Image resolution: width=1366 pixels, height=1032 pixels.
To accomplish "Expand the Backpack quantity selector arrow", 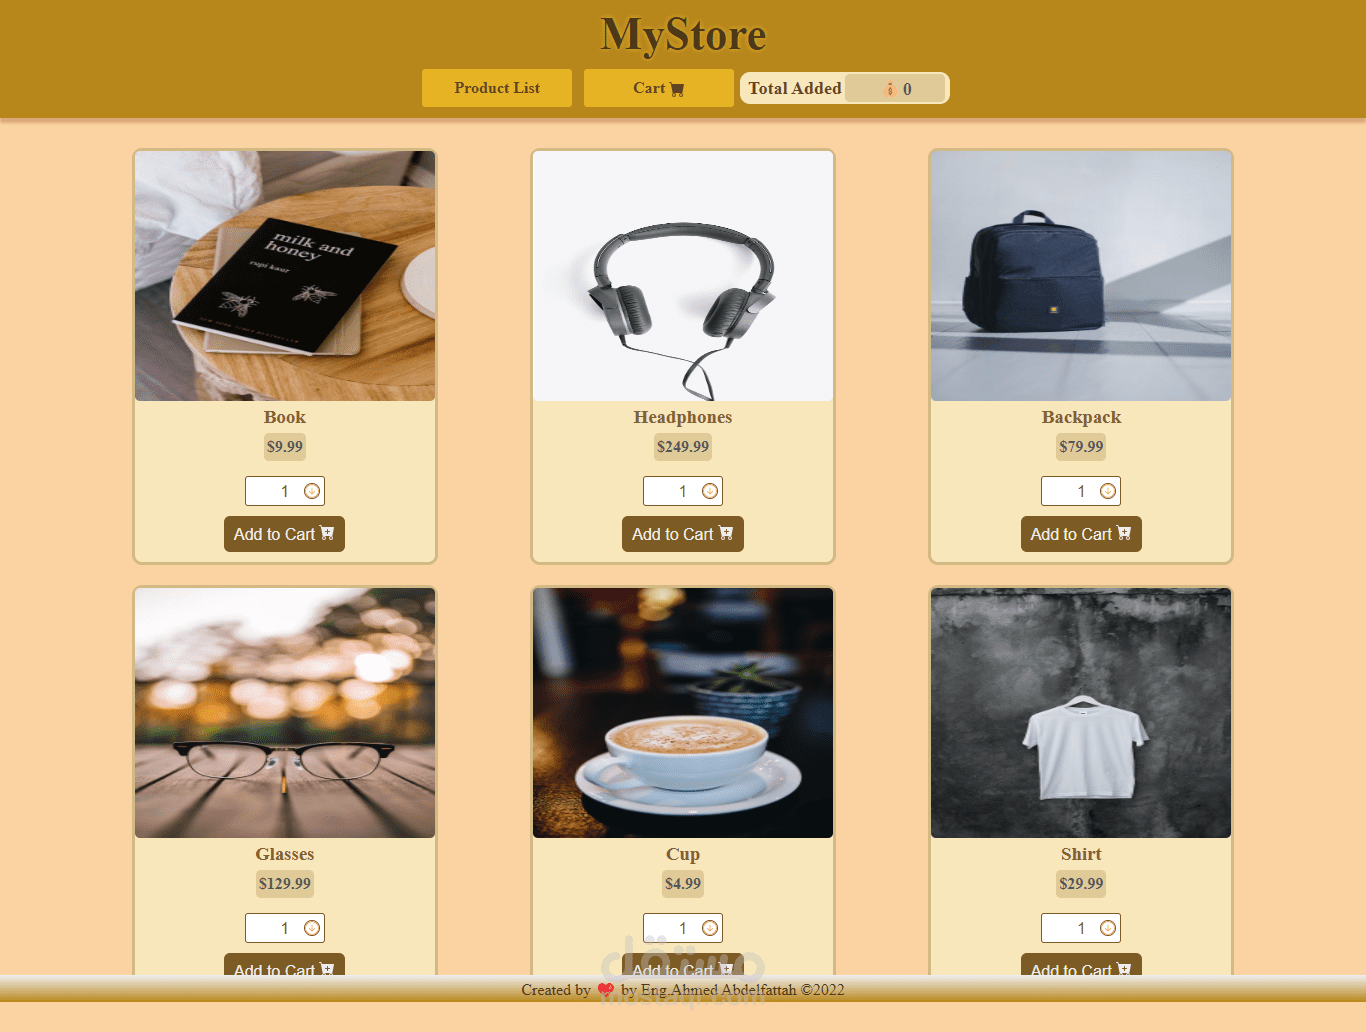I will [1108, 491].
